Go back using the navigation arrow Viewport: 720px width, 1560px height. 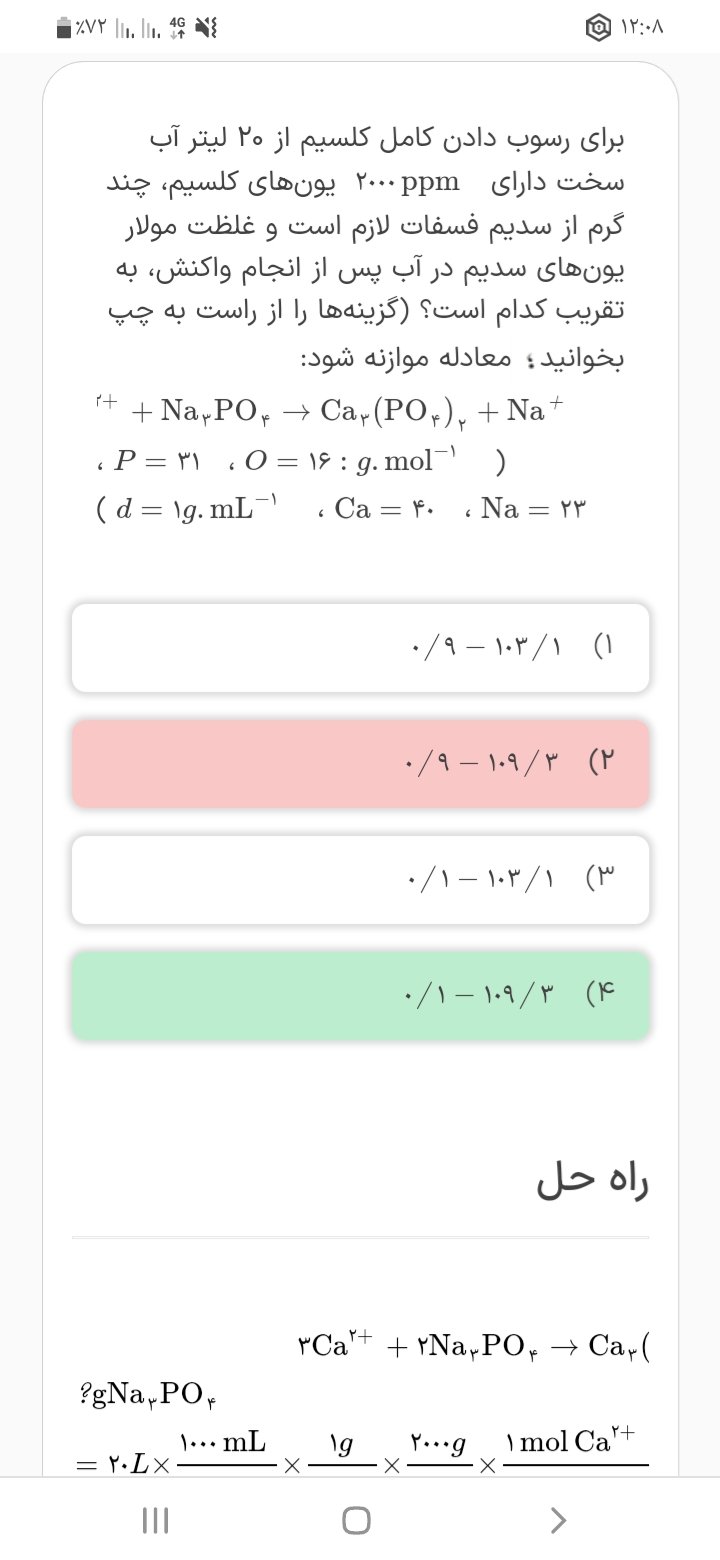[x=558, y=1521]
